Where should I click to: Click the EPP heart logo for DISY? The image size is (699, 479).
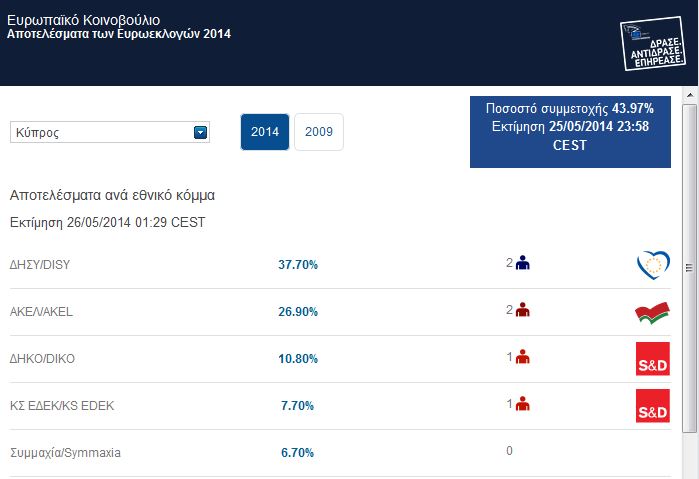coord(652,265)
